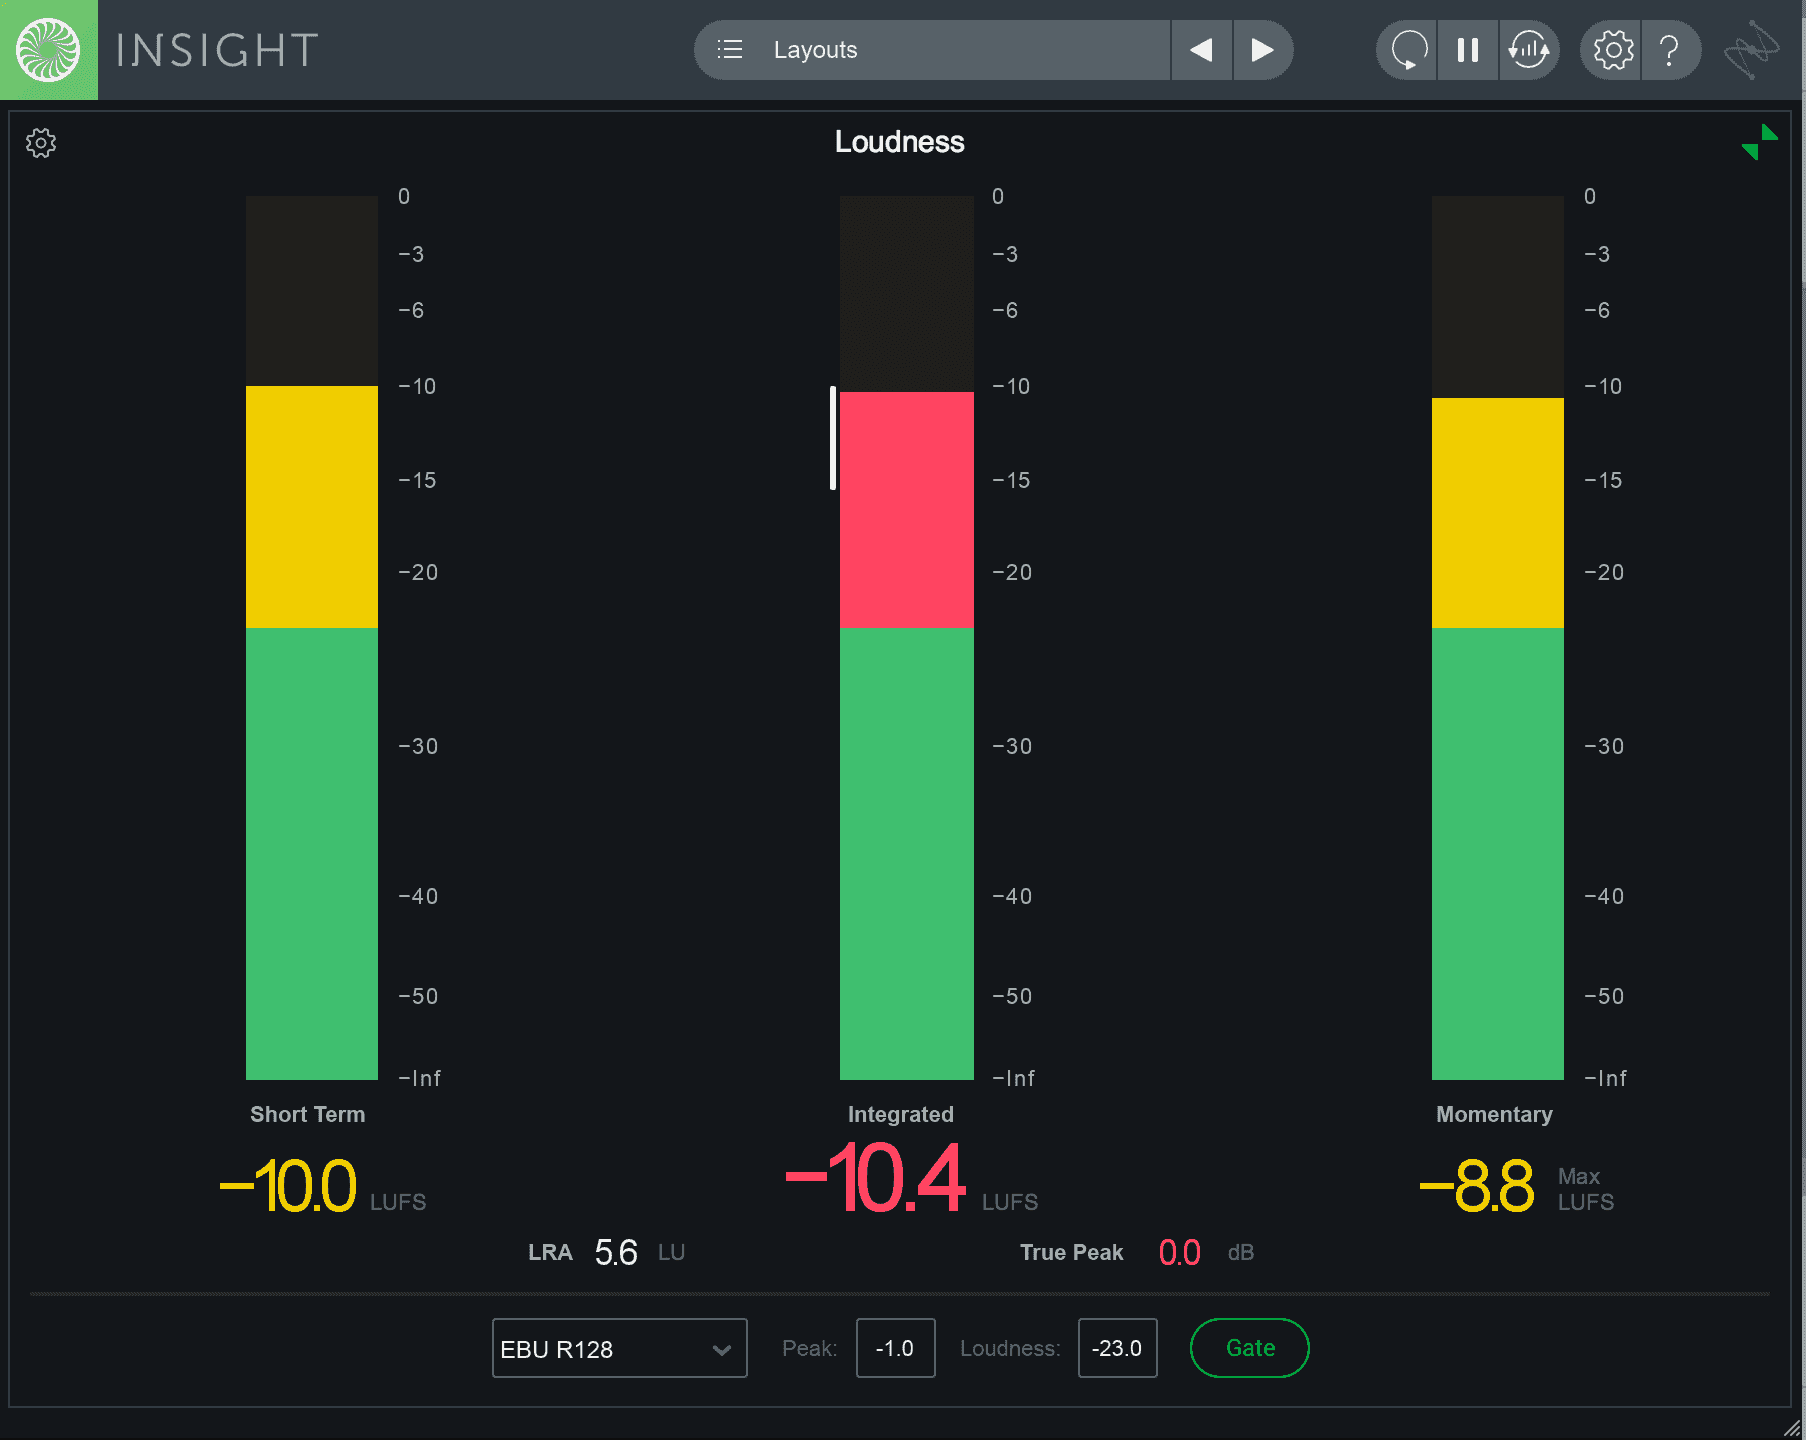The height and width of the screenshot is (1440, 1806).
Task: Click the Integrated LUFS readout -10.4
Action: coord(876,1179)
